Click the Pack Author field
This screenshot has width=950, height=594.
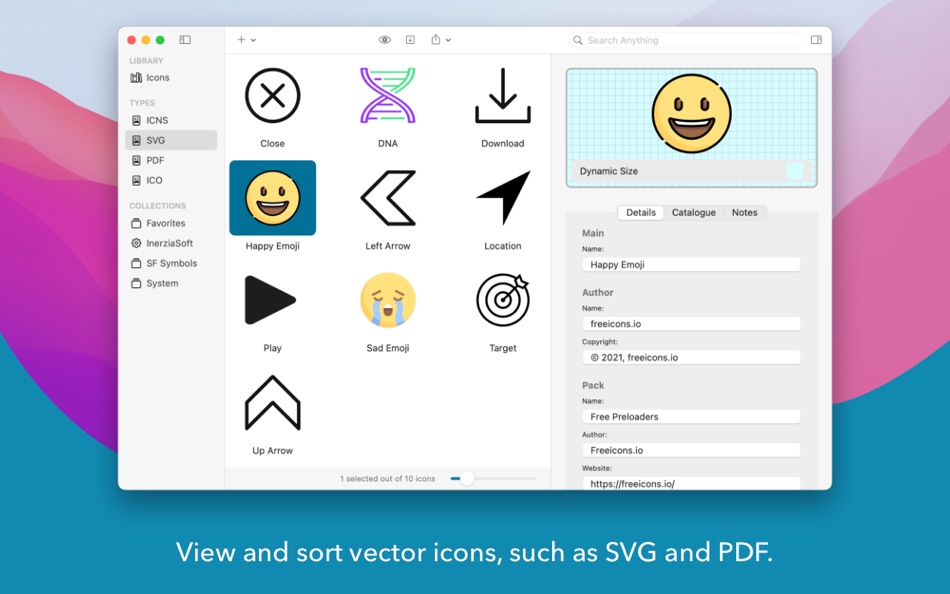[691, 450]
